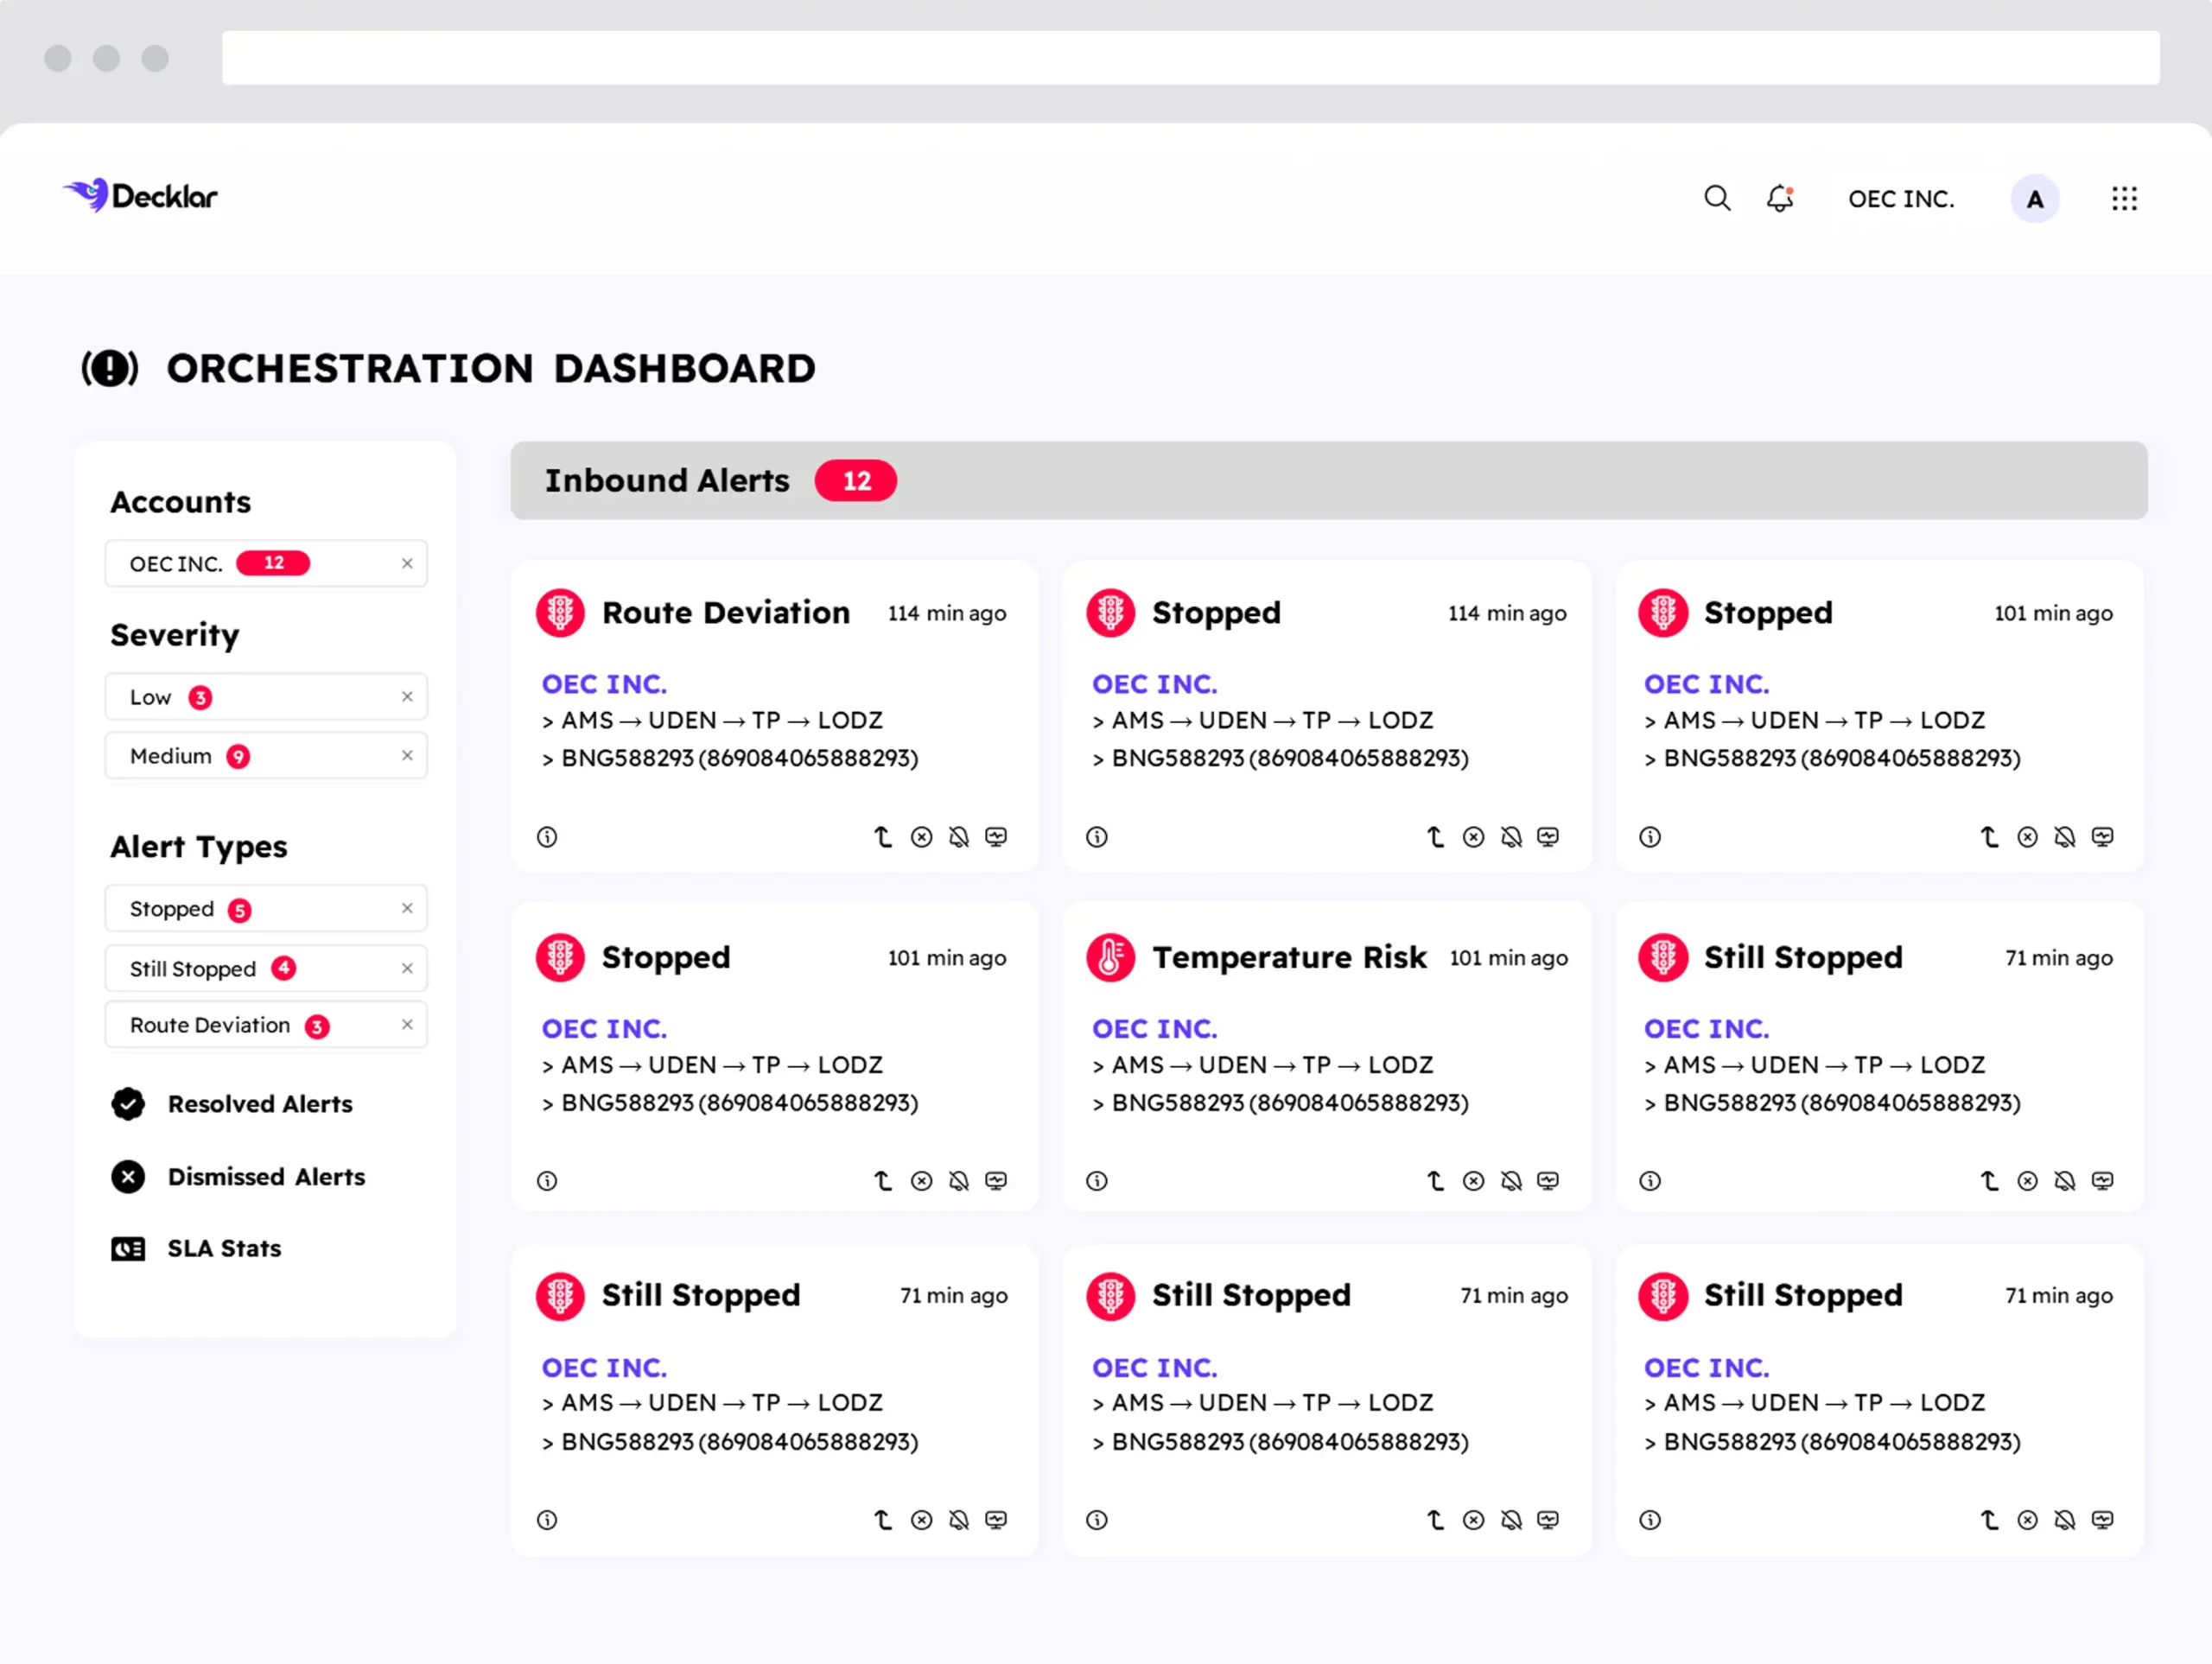Viewport: 2212px width, 1664px height.
Task: Click the OEC INC. organization name in header
Action: [x=1900, y=199]
